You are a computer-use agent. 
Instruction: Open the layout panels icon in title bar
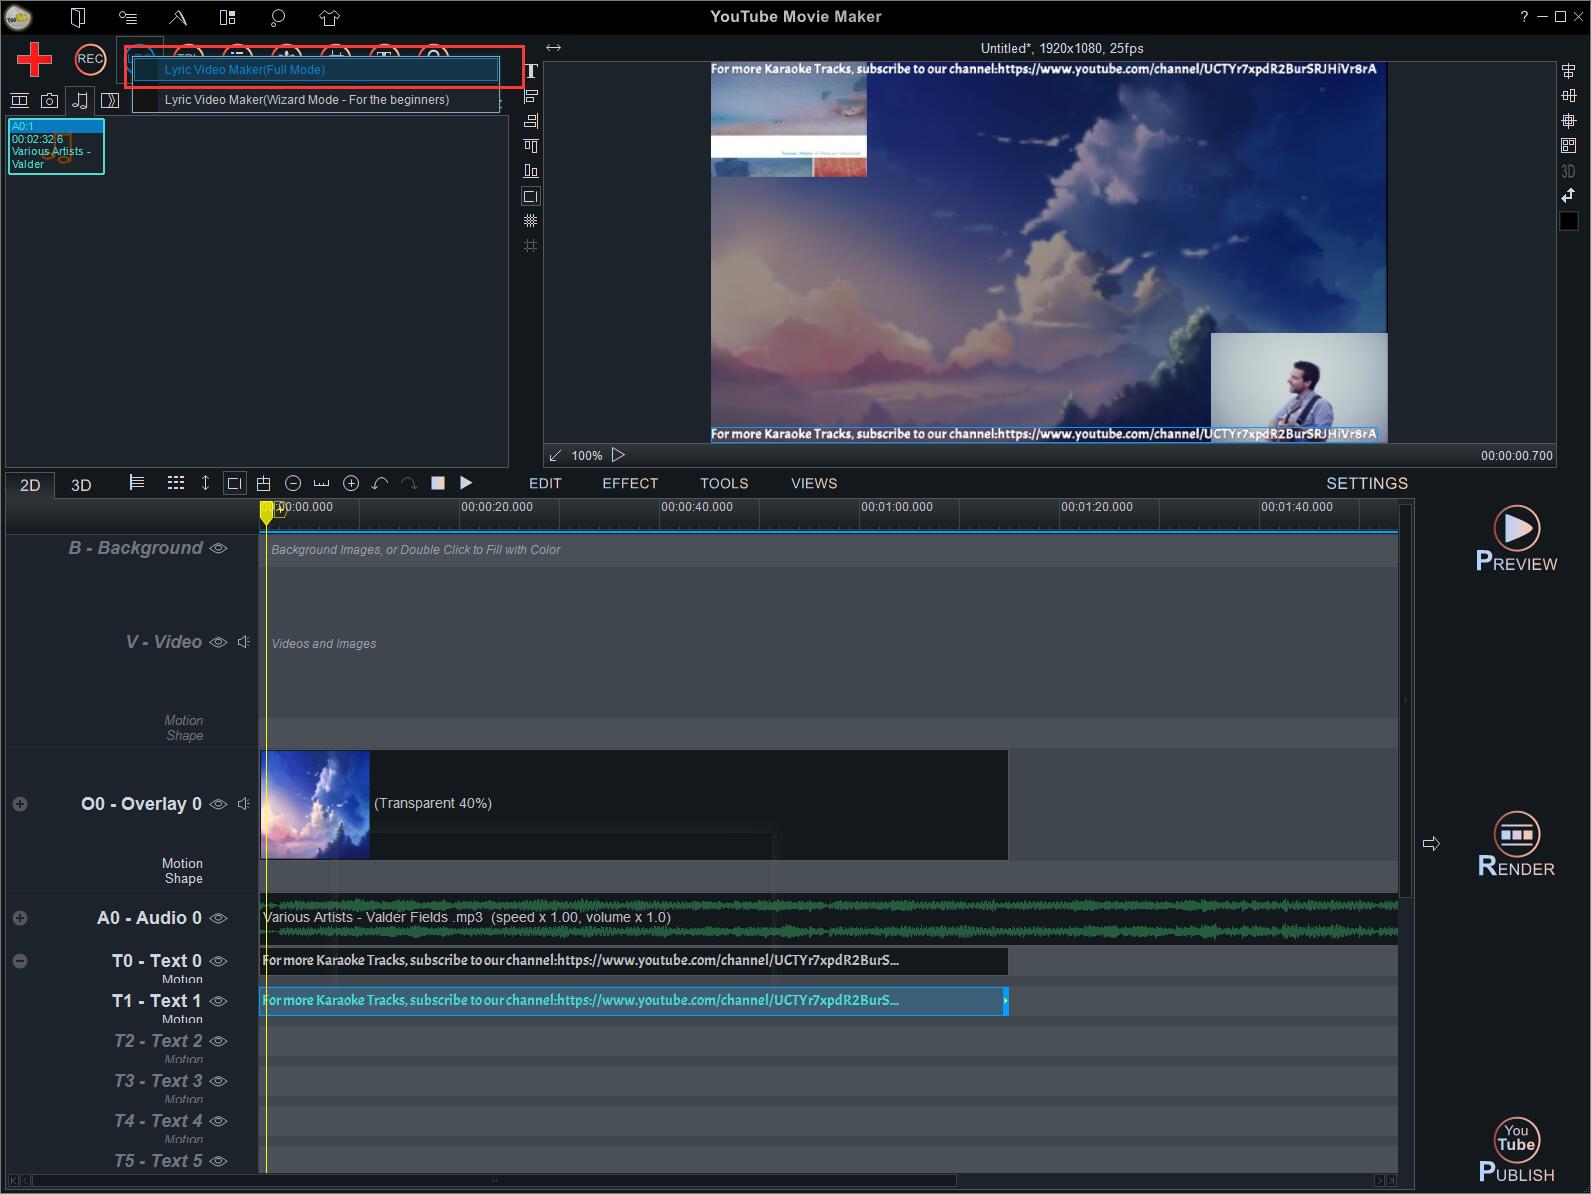227,17
